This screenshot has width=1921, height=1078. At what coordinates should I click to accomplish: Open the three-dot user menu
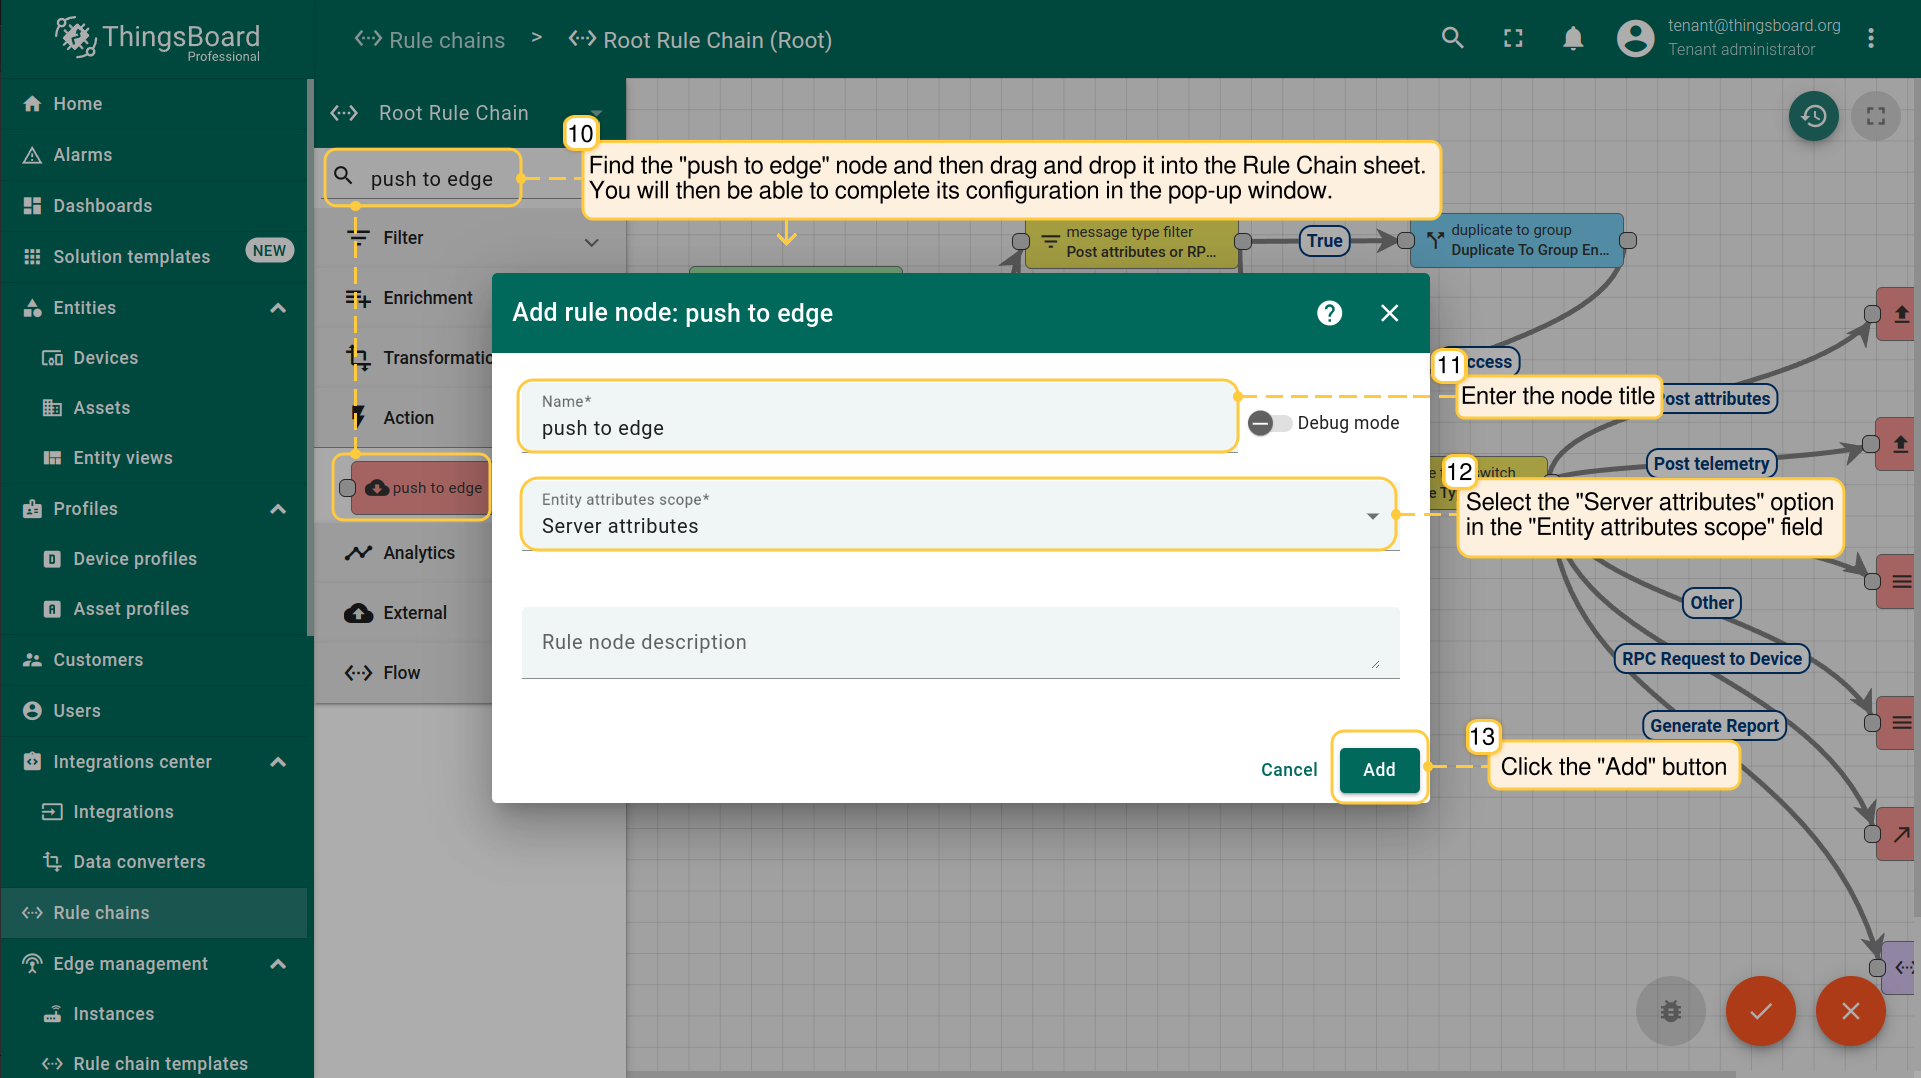tap(1871, 39)
